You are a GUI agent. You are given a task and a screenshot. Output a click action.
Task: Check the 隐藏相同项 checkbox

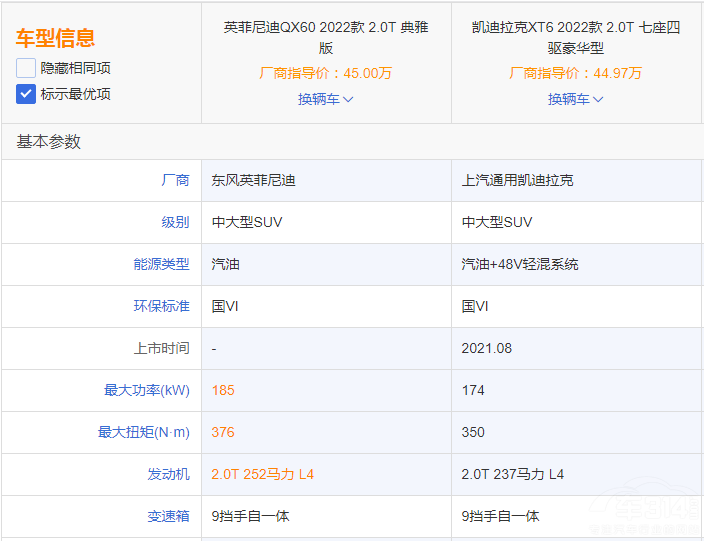click(26, 68)
